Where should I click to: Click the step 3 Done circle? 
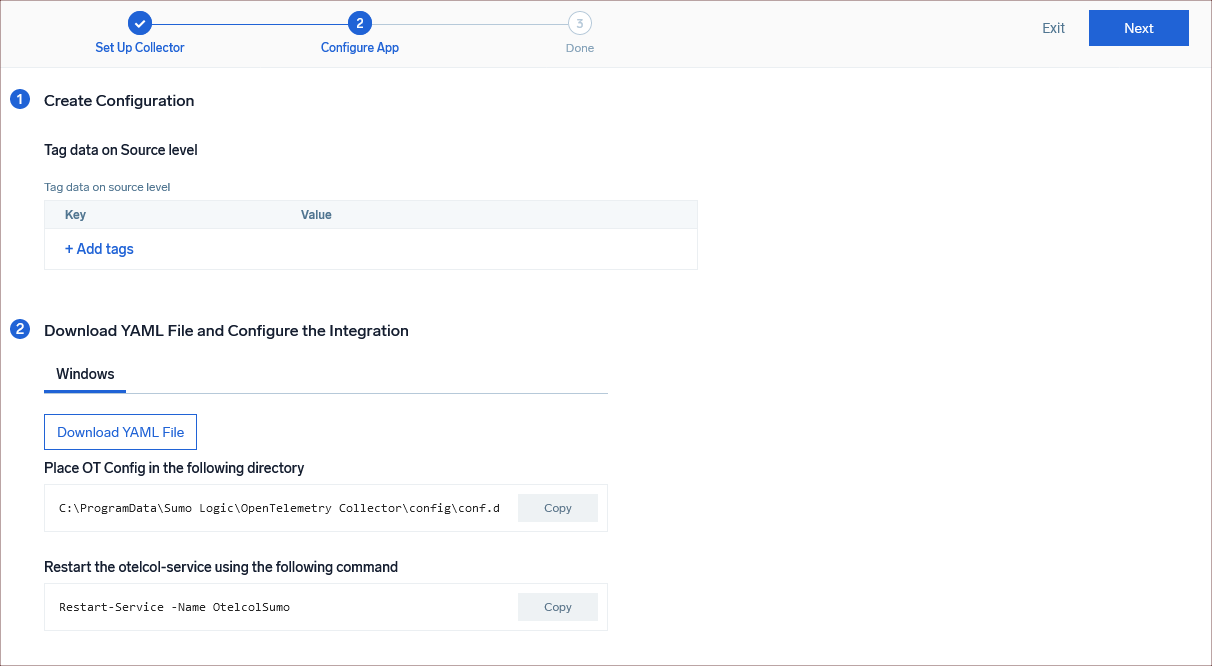[580, 22]
